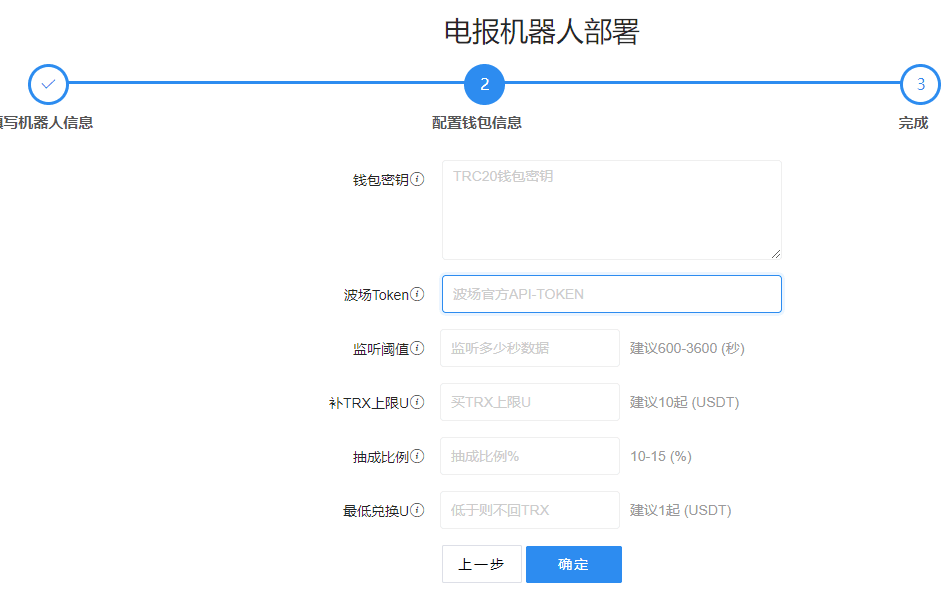Click info icon beside 波场Token label
This screenshot has width=942, height=593.
[x=418, y=294]
